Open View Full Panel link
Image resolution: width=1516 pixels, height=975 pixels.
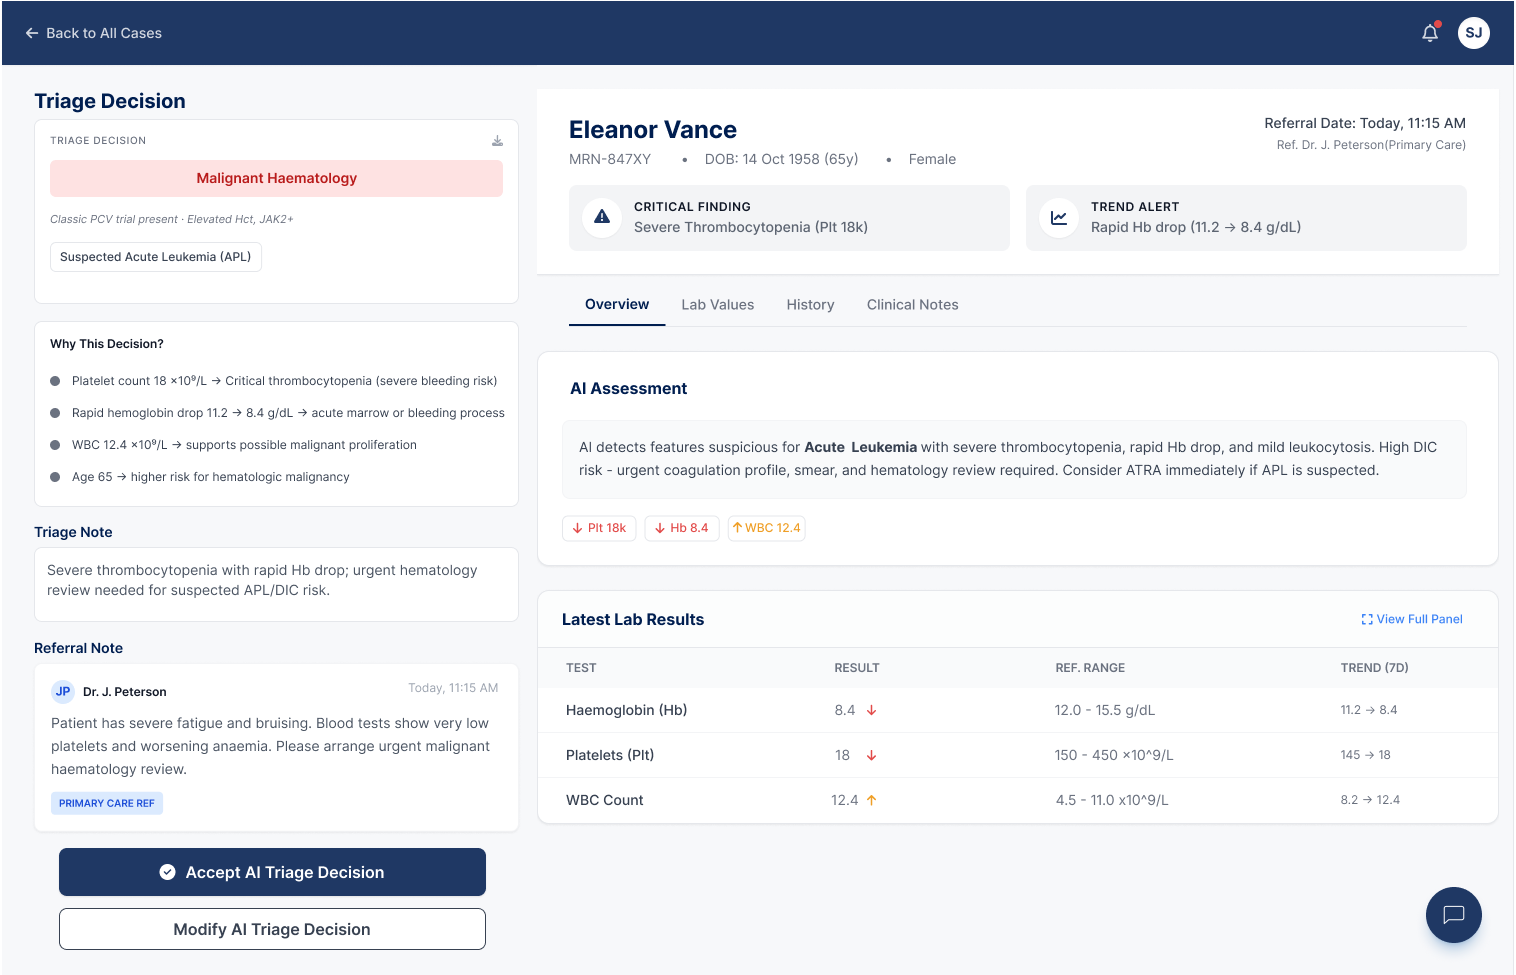tap(1411, 619)
